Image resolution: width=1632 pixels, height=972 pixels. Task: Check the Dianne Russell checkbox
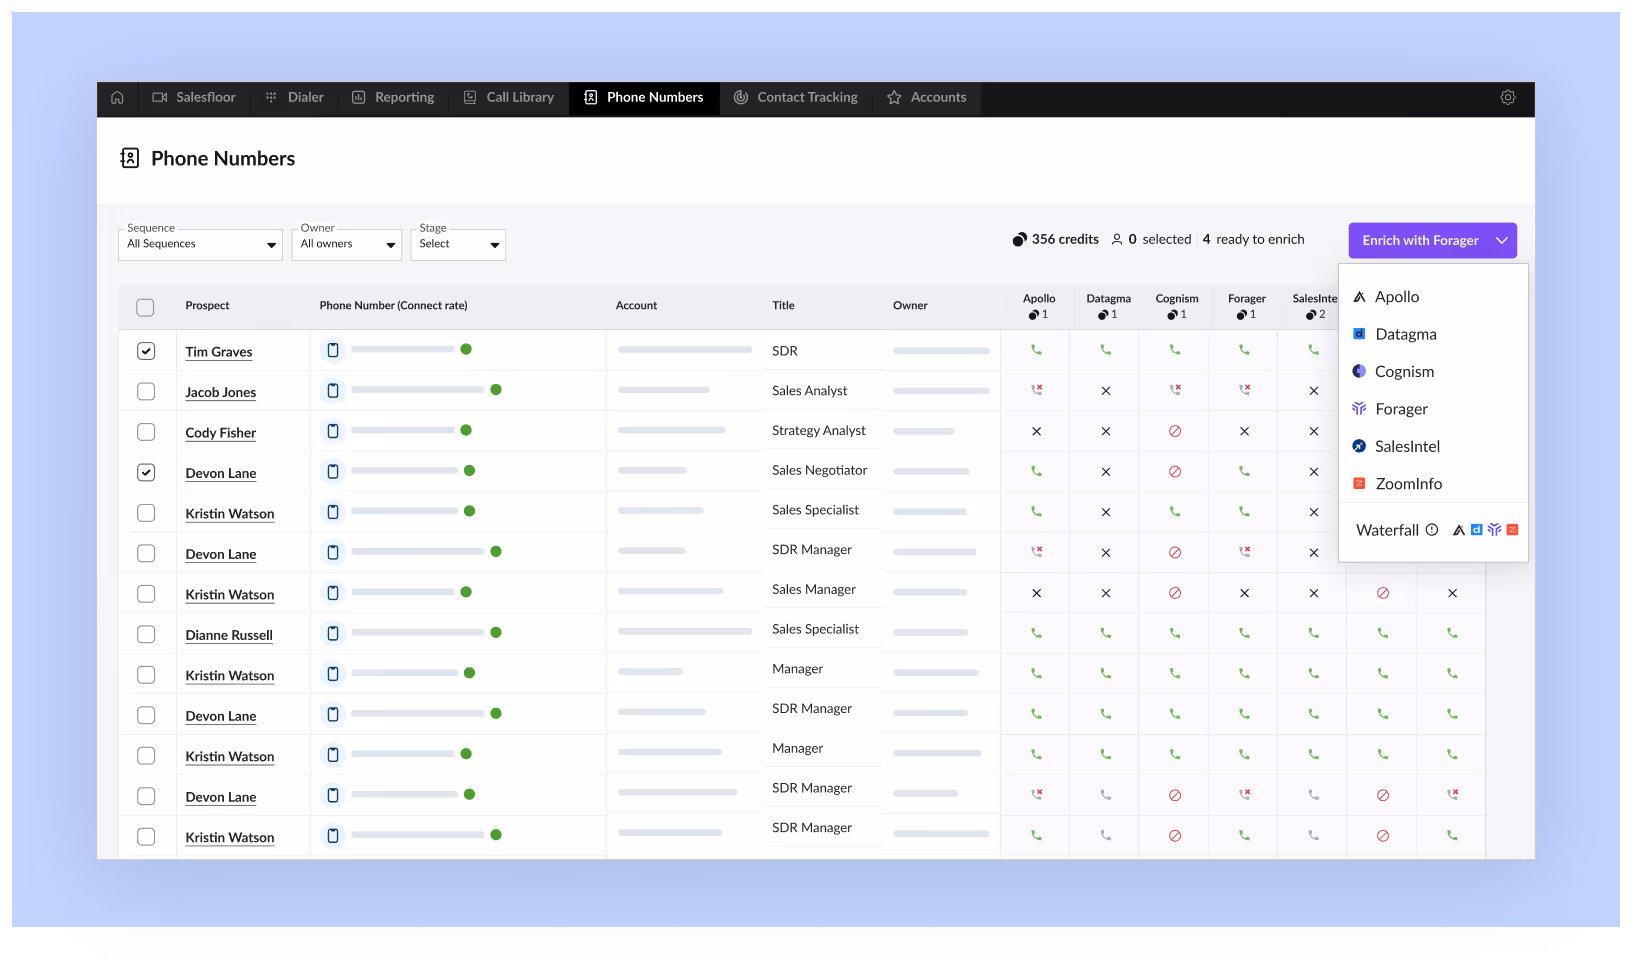click(146, 634)
